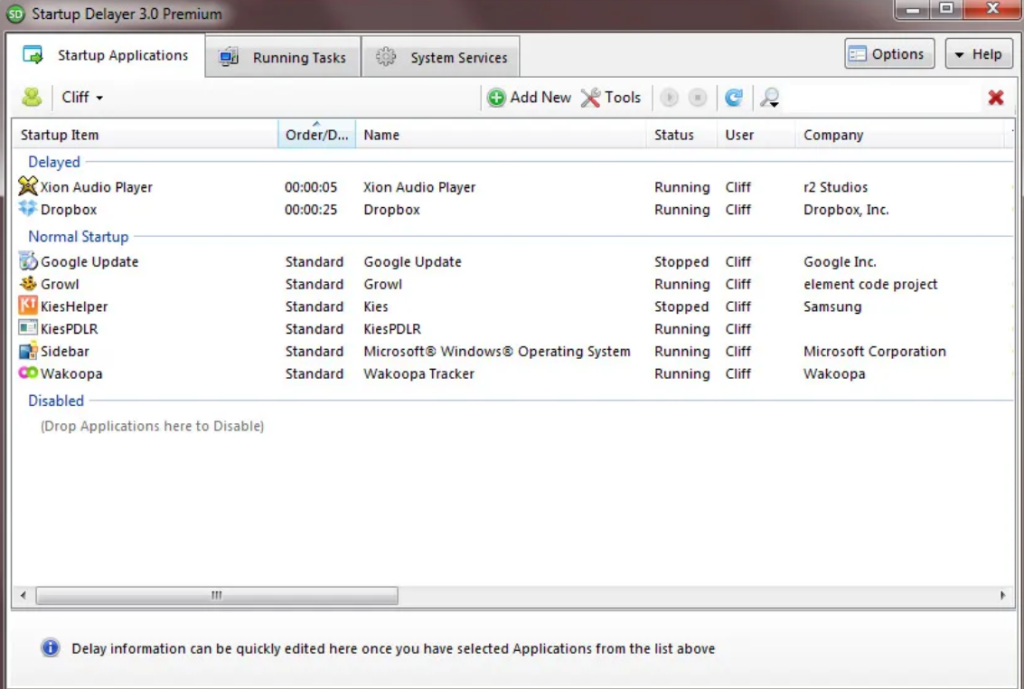Viewport: 1024px width, 689px height.
Task: Click the Google Inc. company cell
Action: tap(840, 262)
